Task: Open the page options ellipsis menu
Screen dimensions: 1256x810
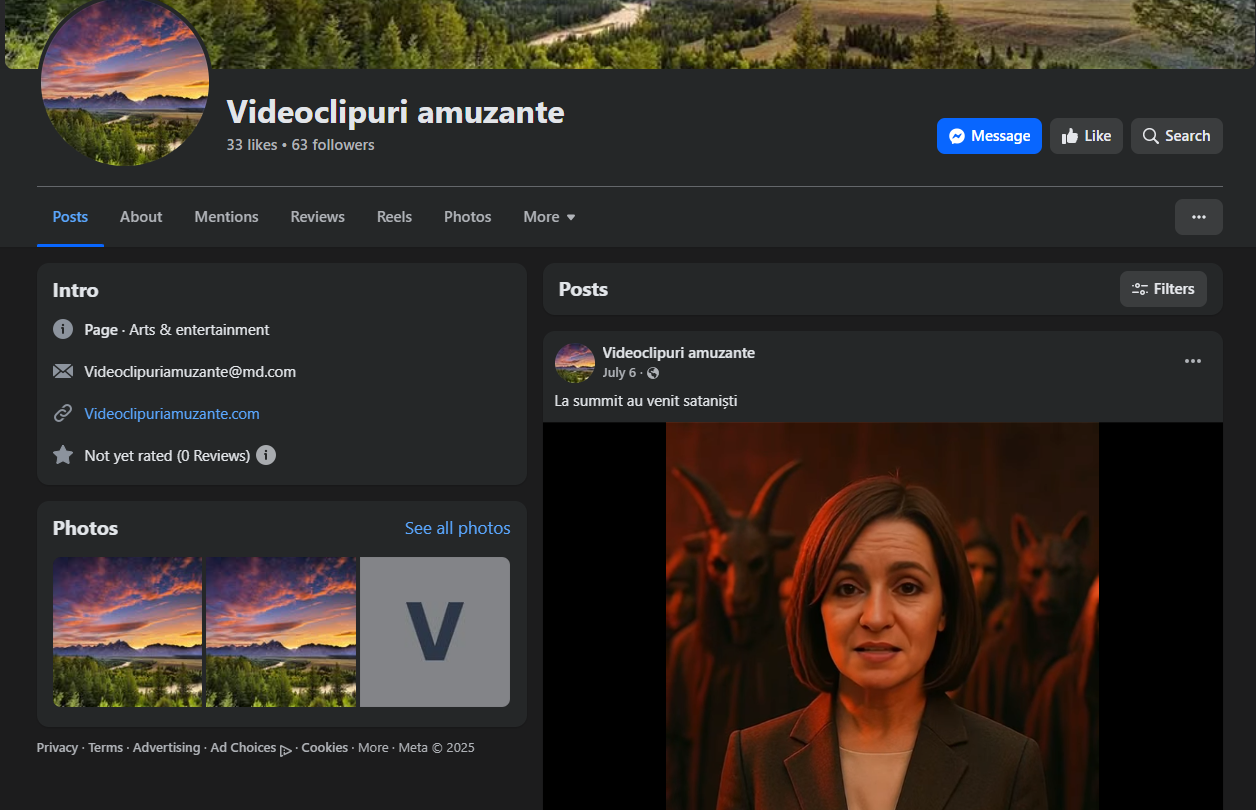Action: (1198, 217)
